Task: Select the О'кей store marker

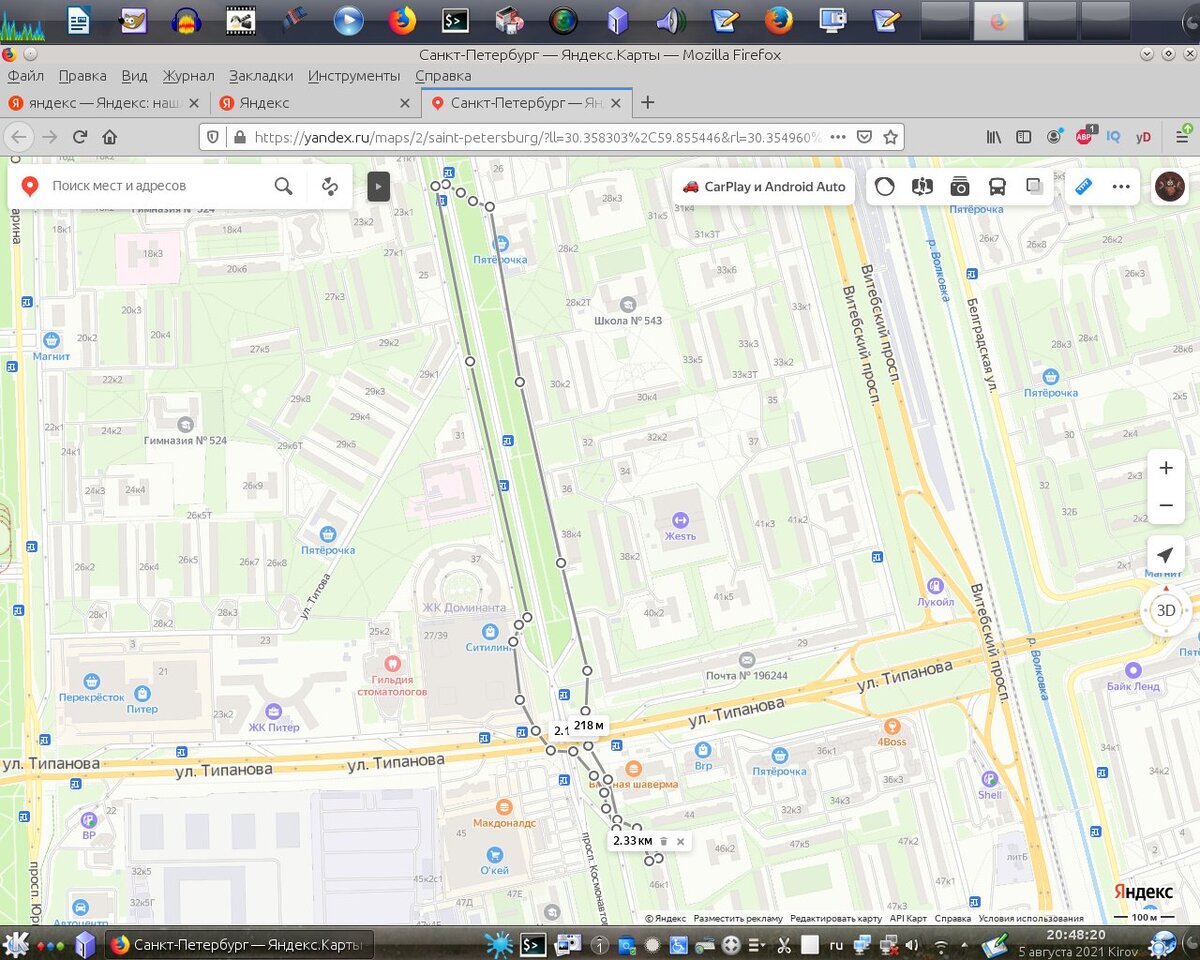Action: point(494,855)
